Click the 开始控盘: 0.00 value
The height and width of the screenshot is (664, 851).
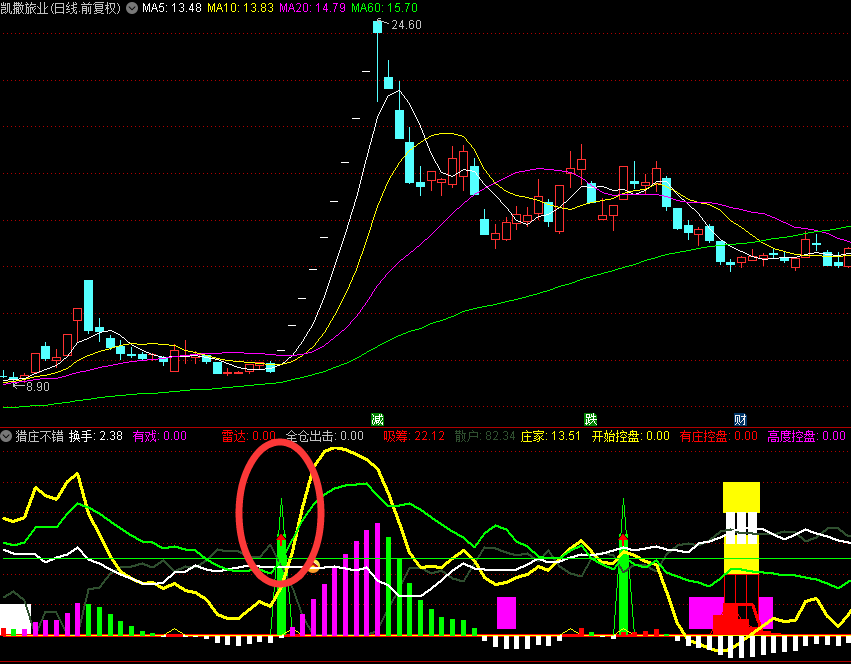point(631,436)
